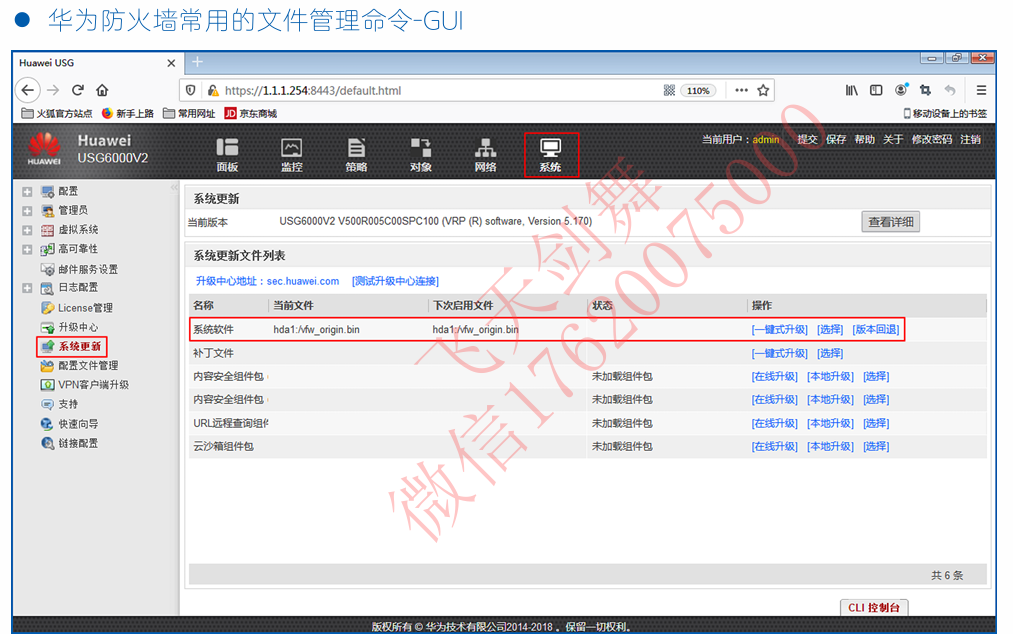Expand the 虚拟系统 tree node
This screenshot has height=634, width=1013.
tap(27, 231)
